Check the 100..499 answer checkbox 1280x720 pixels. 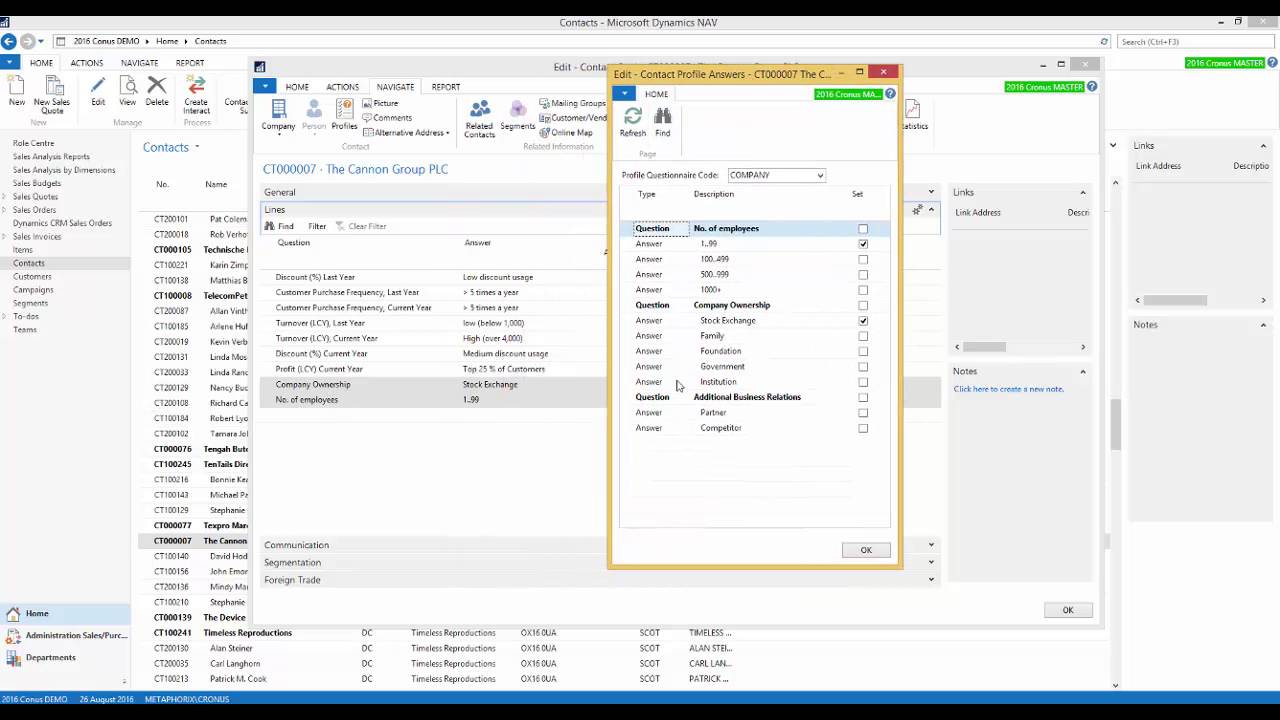click(863, 259)
